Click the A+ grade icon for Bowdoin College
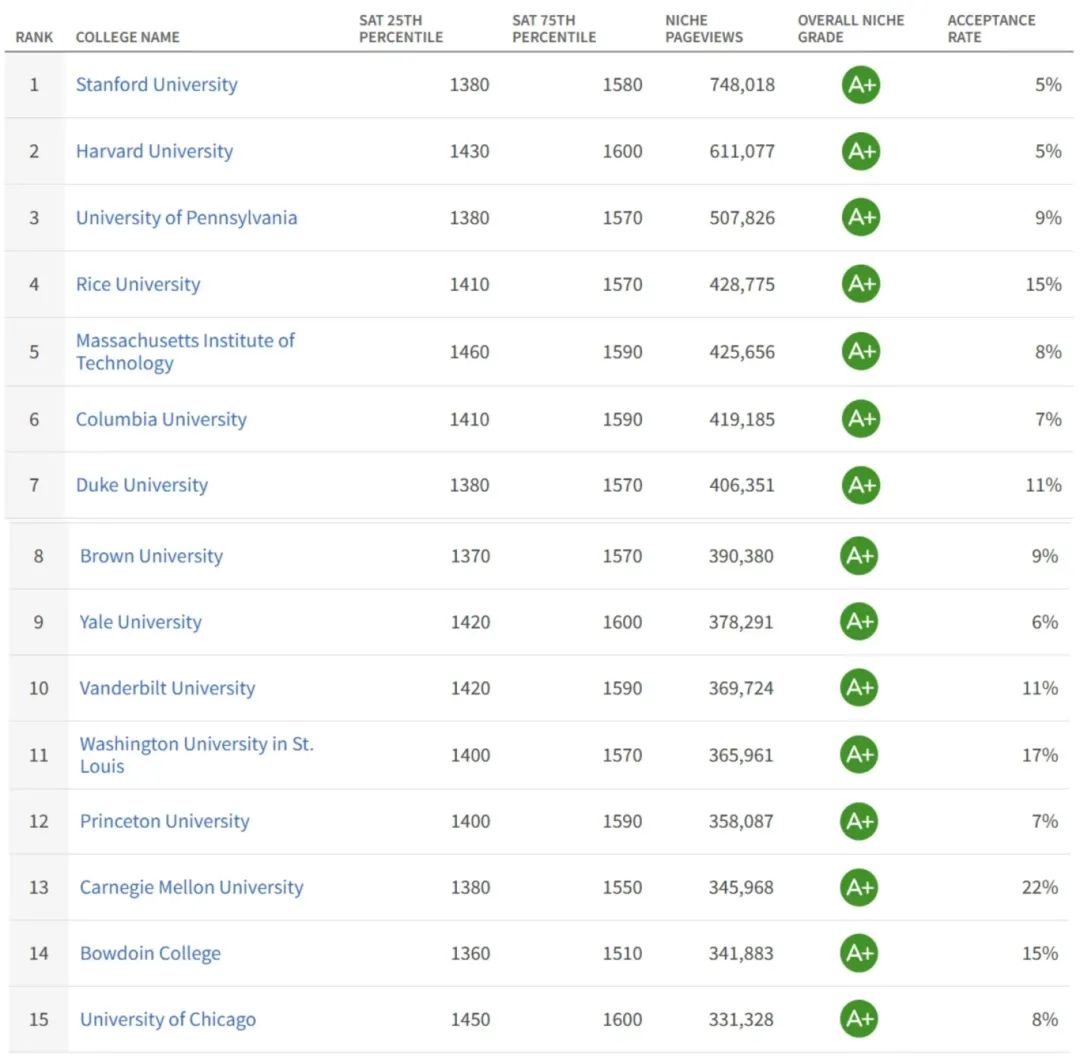The height and width of the screenshot is (1063, 1080). coord(859,953)
